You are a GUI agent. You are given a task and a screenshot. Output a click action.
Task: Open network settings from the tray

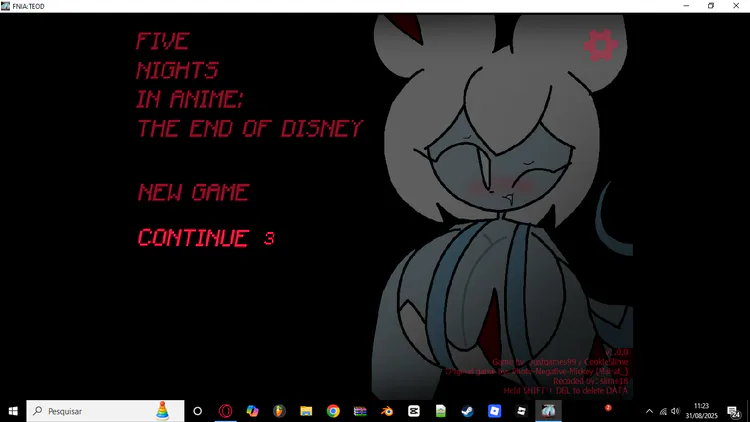663,411
